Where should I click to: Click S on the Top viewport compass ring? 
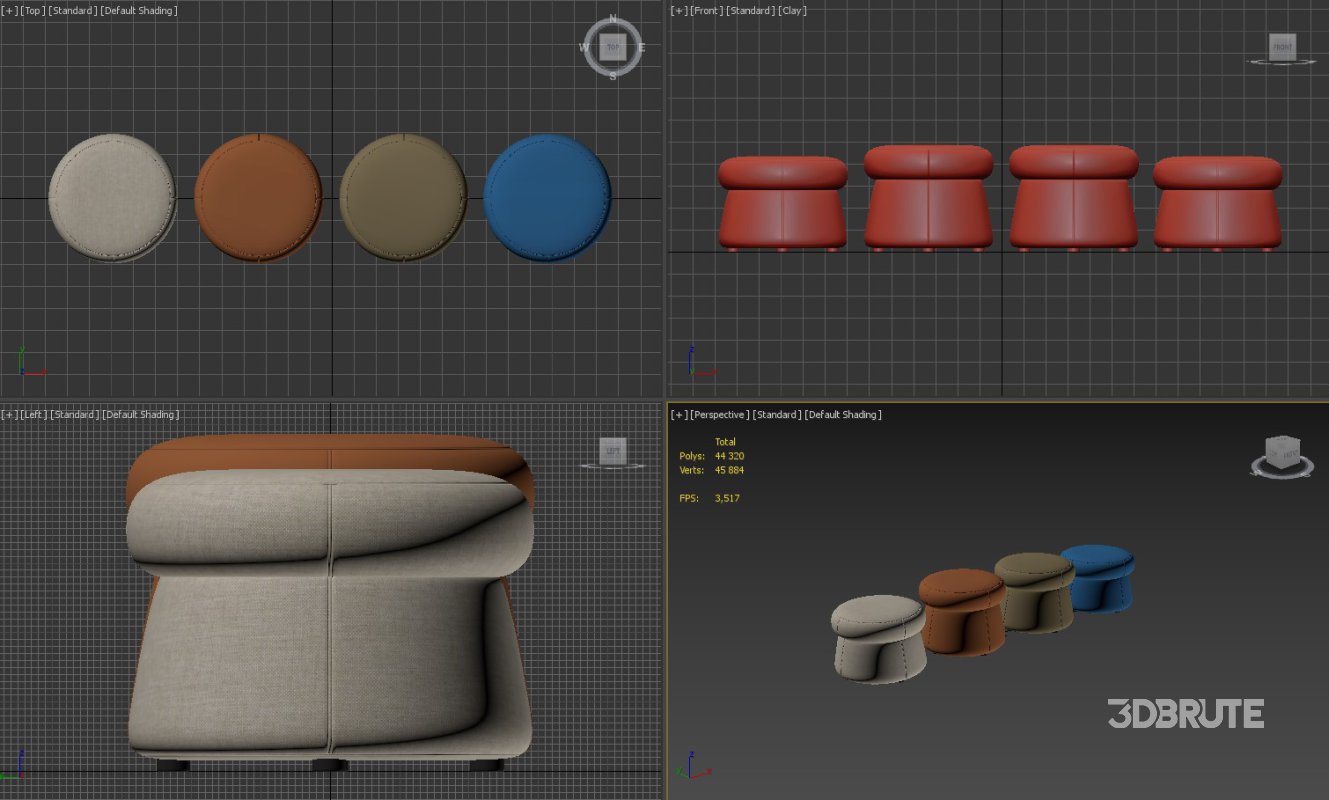pos(611,74)
